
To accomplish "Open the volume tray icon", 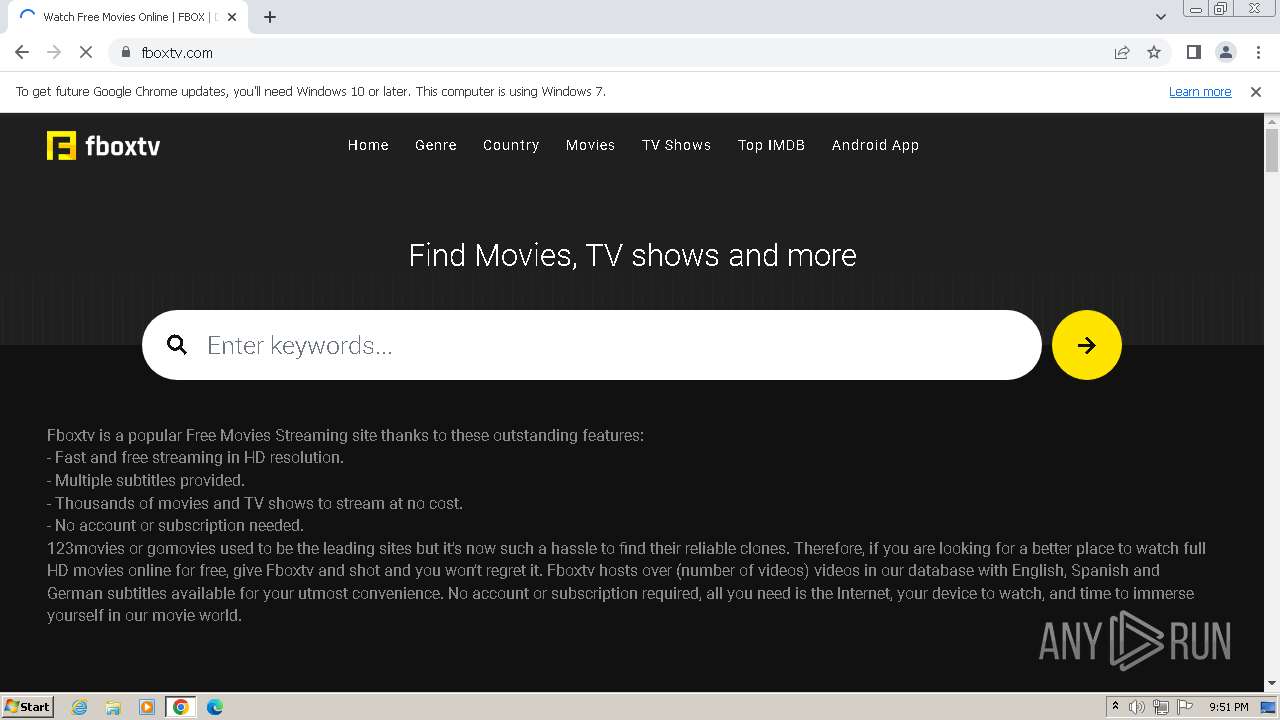I will [1137, 707].
